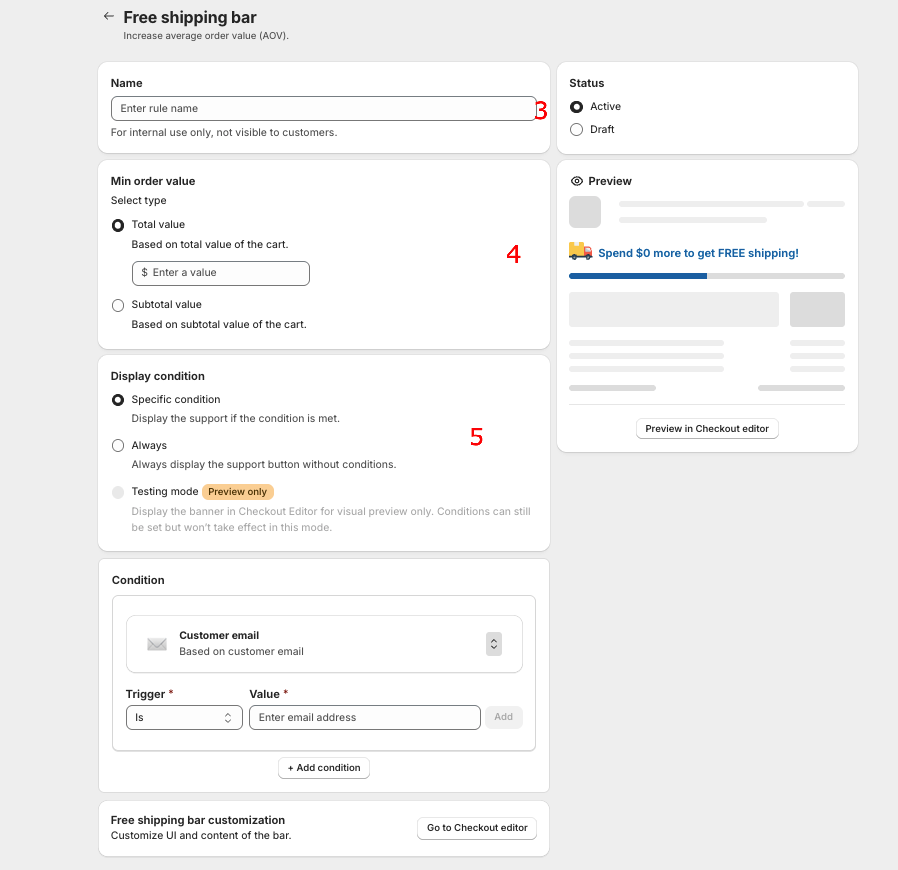
Task: Click the delivery truck icon in preview
Action: coord(581,251)
